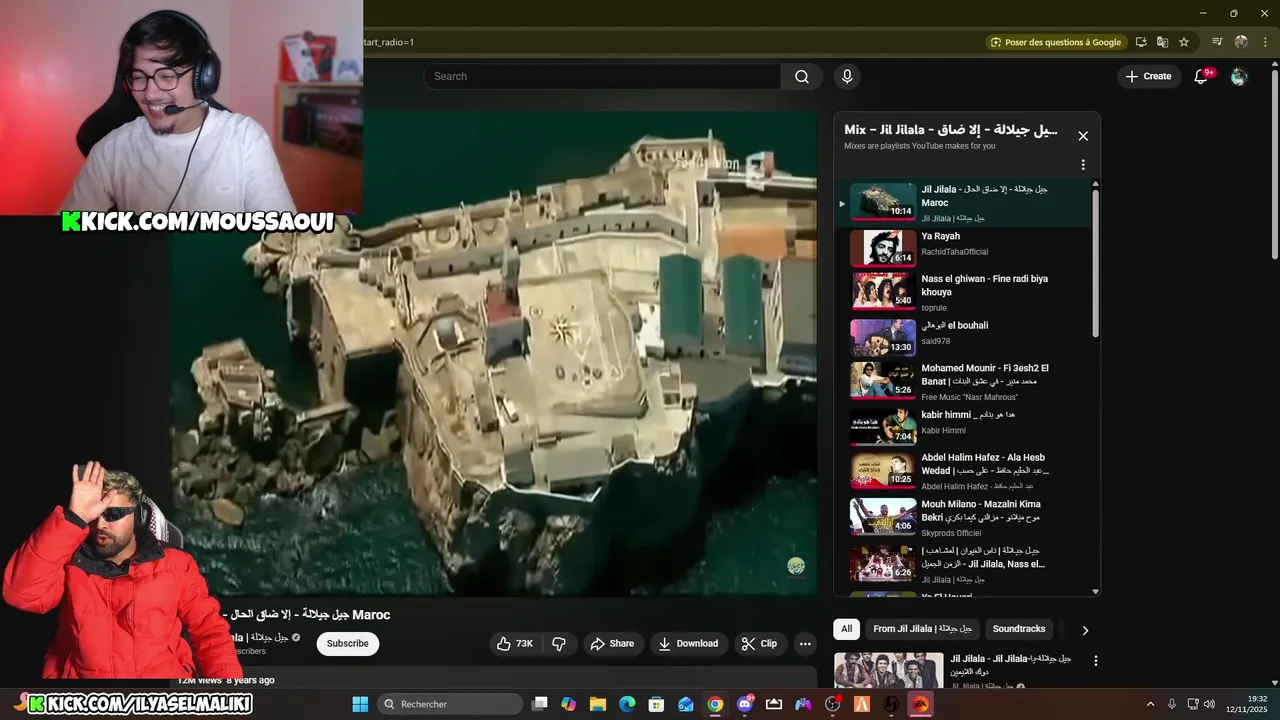
Task: Click the Download button
Action: tap(688, 644)
